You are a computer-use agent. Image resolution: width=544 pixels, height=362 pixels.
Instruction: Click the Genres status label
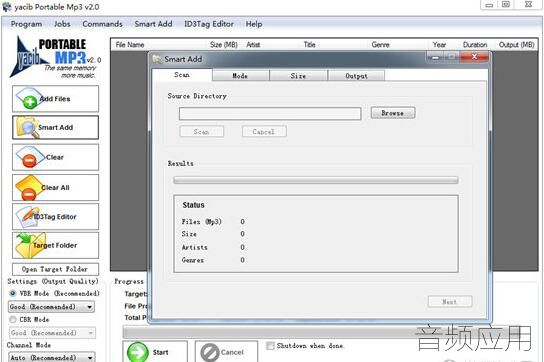point(193,260)
